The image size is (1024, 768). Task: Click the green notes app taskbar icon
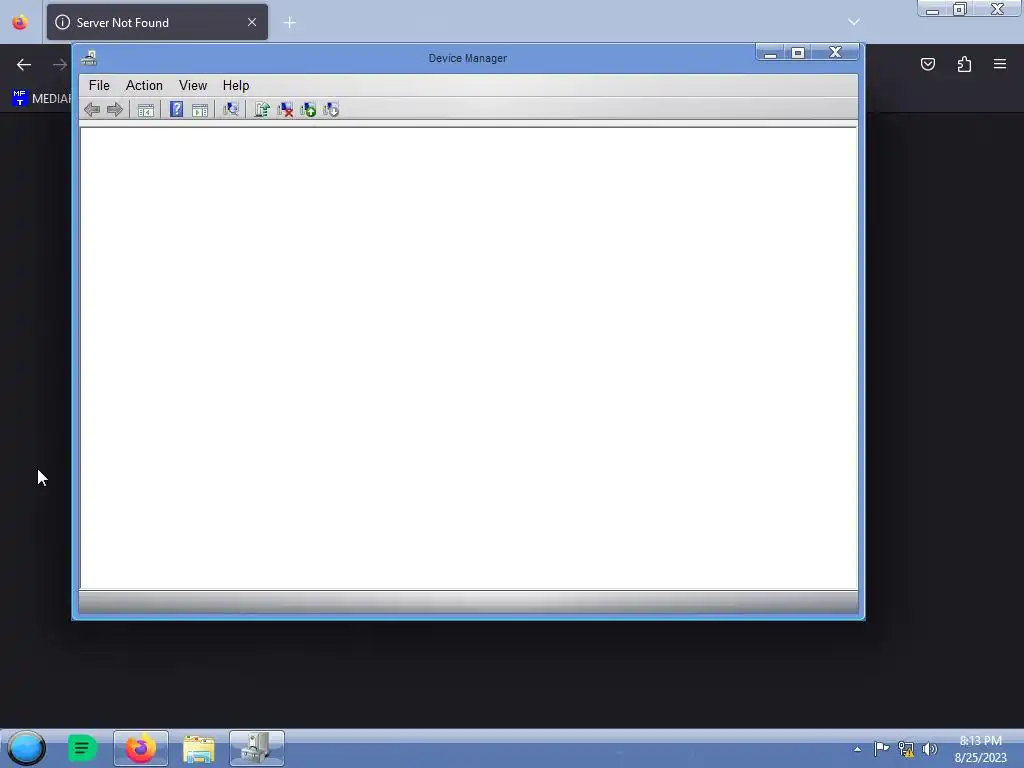click(x=82, y=748)
